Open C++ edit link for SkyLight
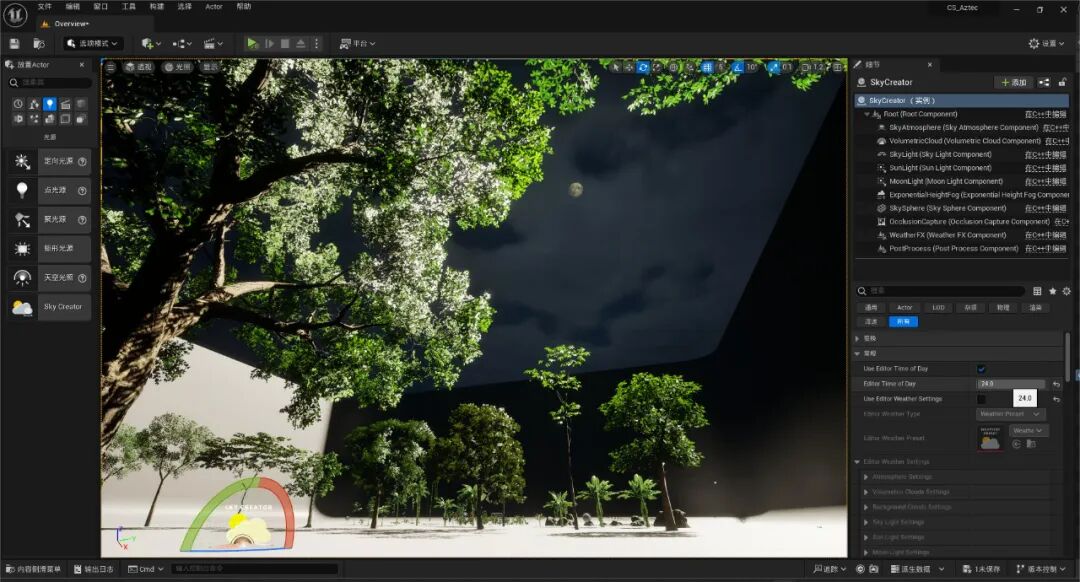This screenshot has width=1080, height=582. coord(1046,154)
